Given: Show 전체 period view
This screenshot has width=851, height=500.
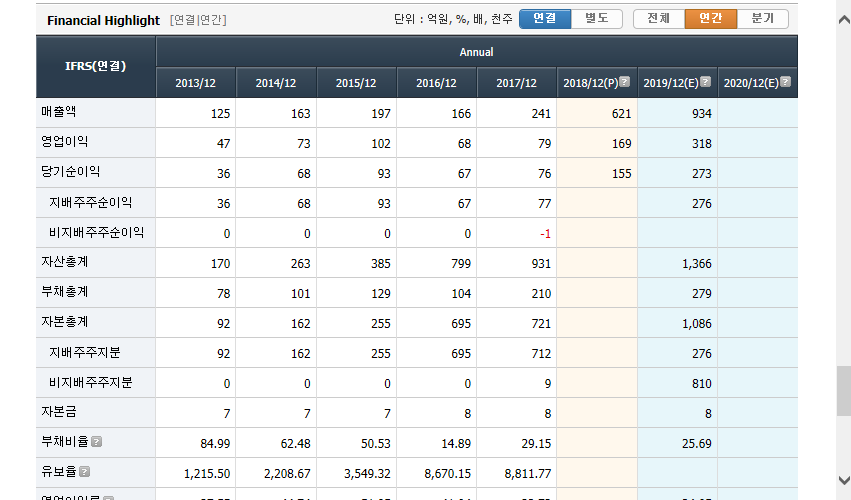Looking at the screenshot, I should tap(659, 19).
